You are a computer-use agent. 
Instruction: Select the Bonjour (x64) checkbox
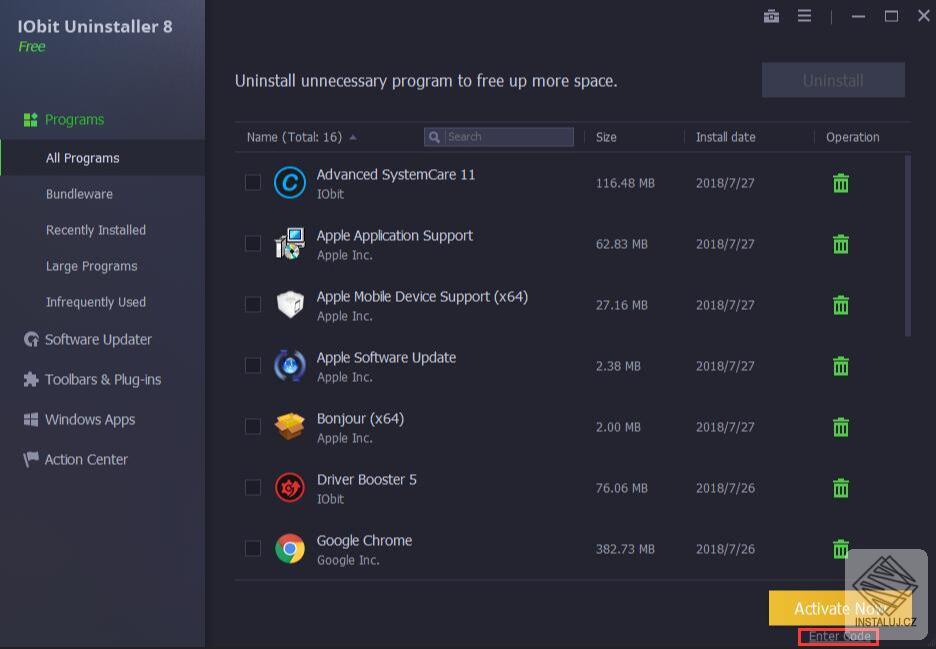click(x=253, y=426)
